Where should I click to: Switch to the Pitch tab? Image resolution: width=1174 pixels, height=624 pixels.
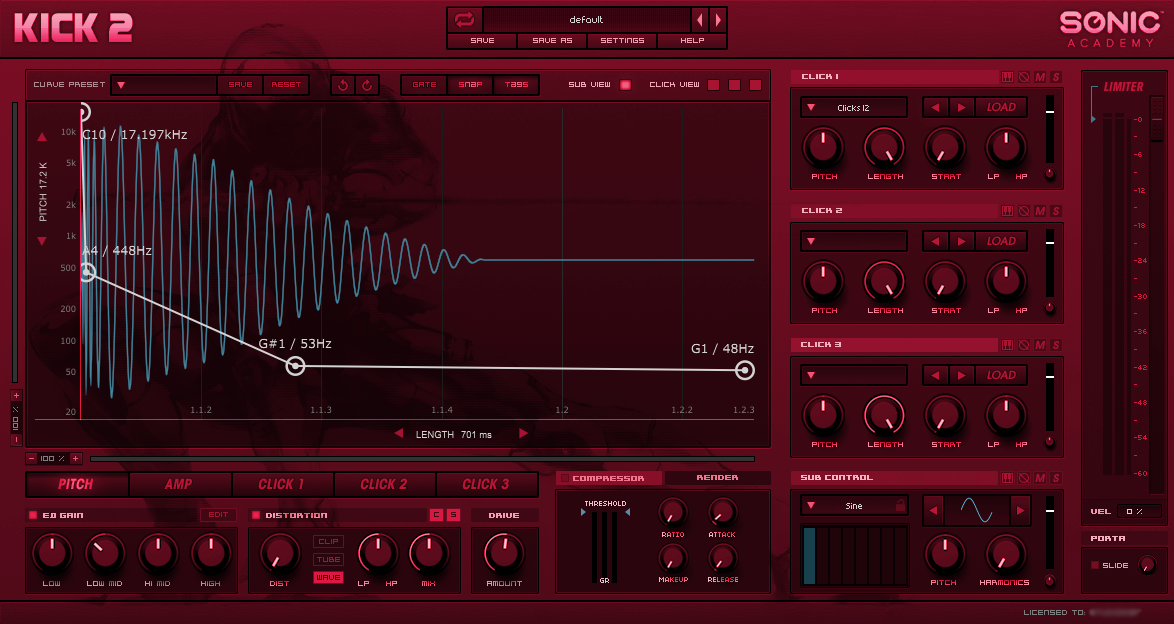coord(76,484)
